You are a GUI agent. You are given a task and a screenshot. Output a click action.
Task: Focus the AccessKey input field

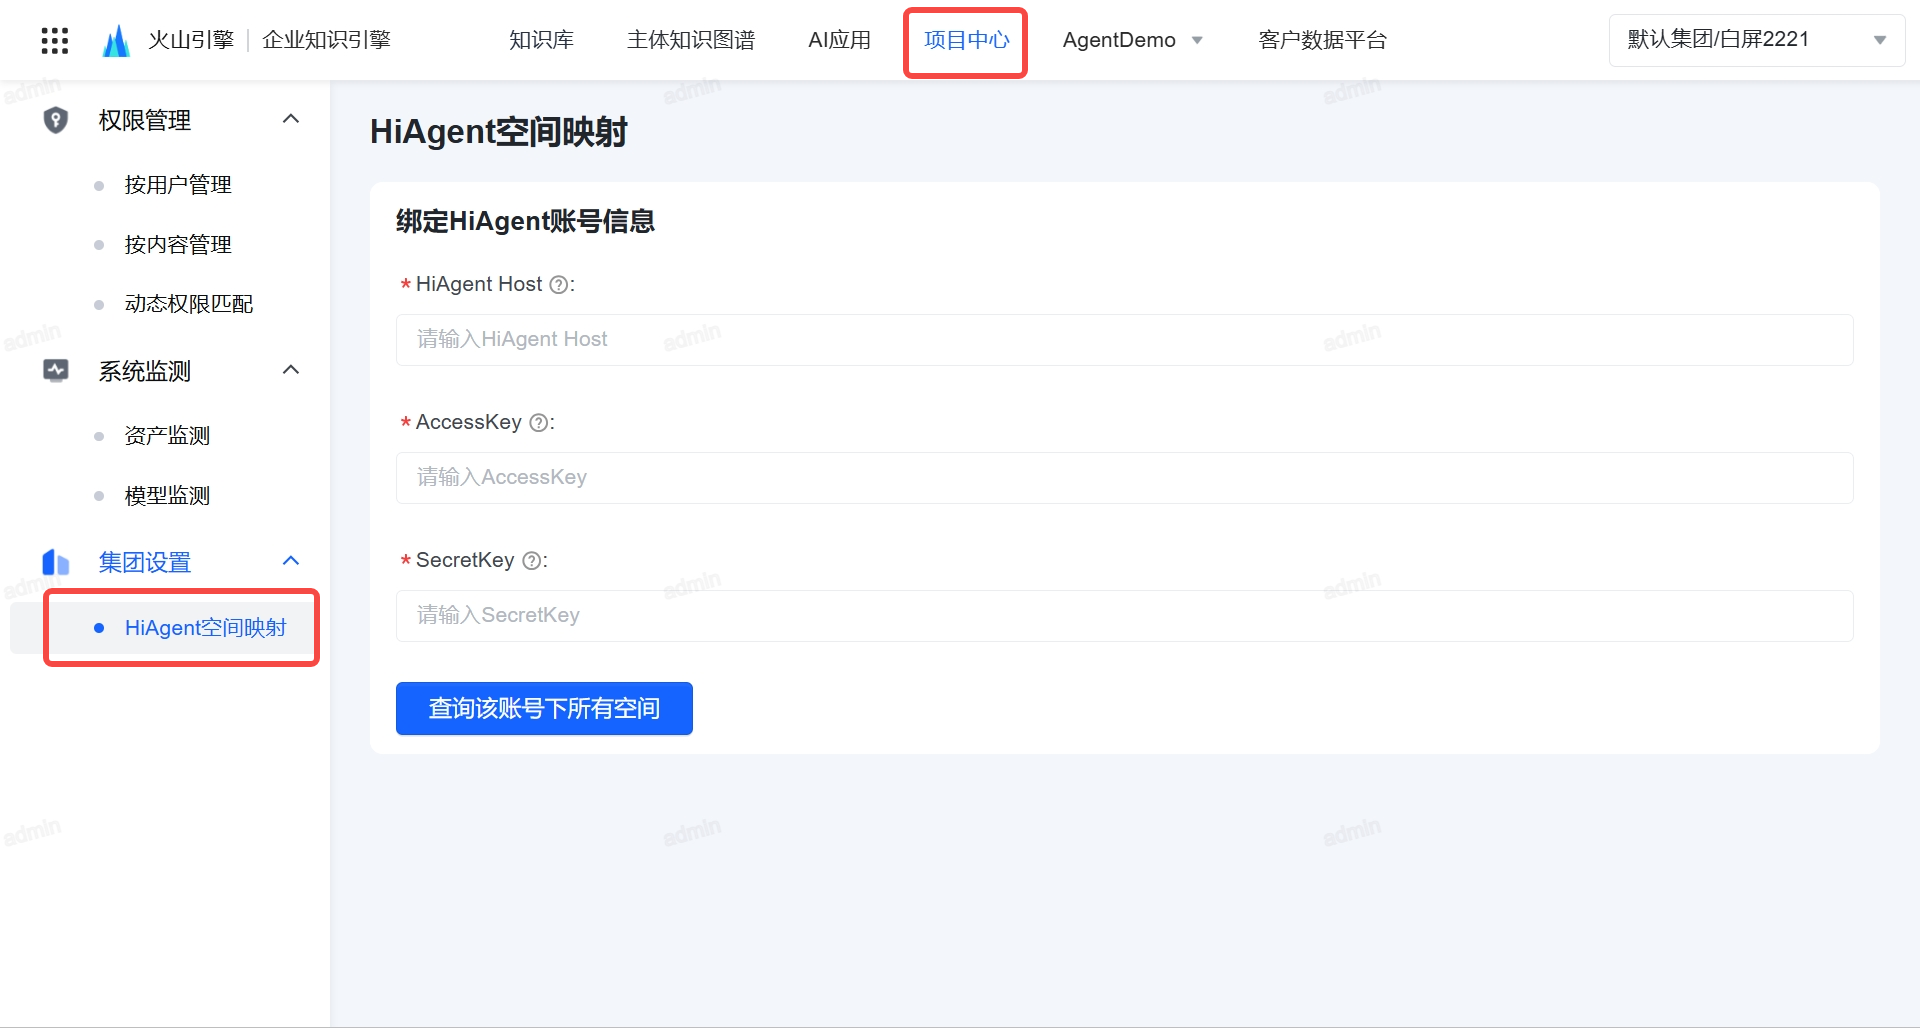pyautogui.click(x=1125, y=478)
